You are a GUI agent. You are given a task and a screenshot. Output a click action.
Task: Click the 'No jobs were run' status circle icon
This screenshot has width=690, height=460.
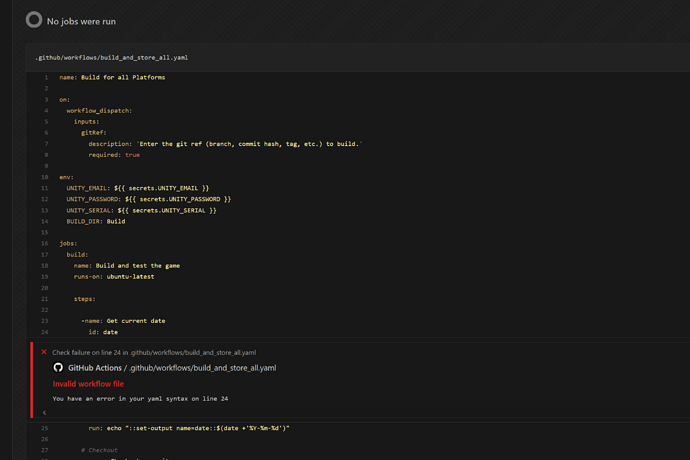click(x=34, y=20)
